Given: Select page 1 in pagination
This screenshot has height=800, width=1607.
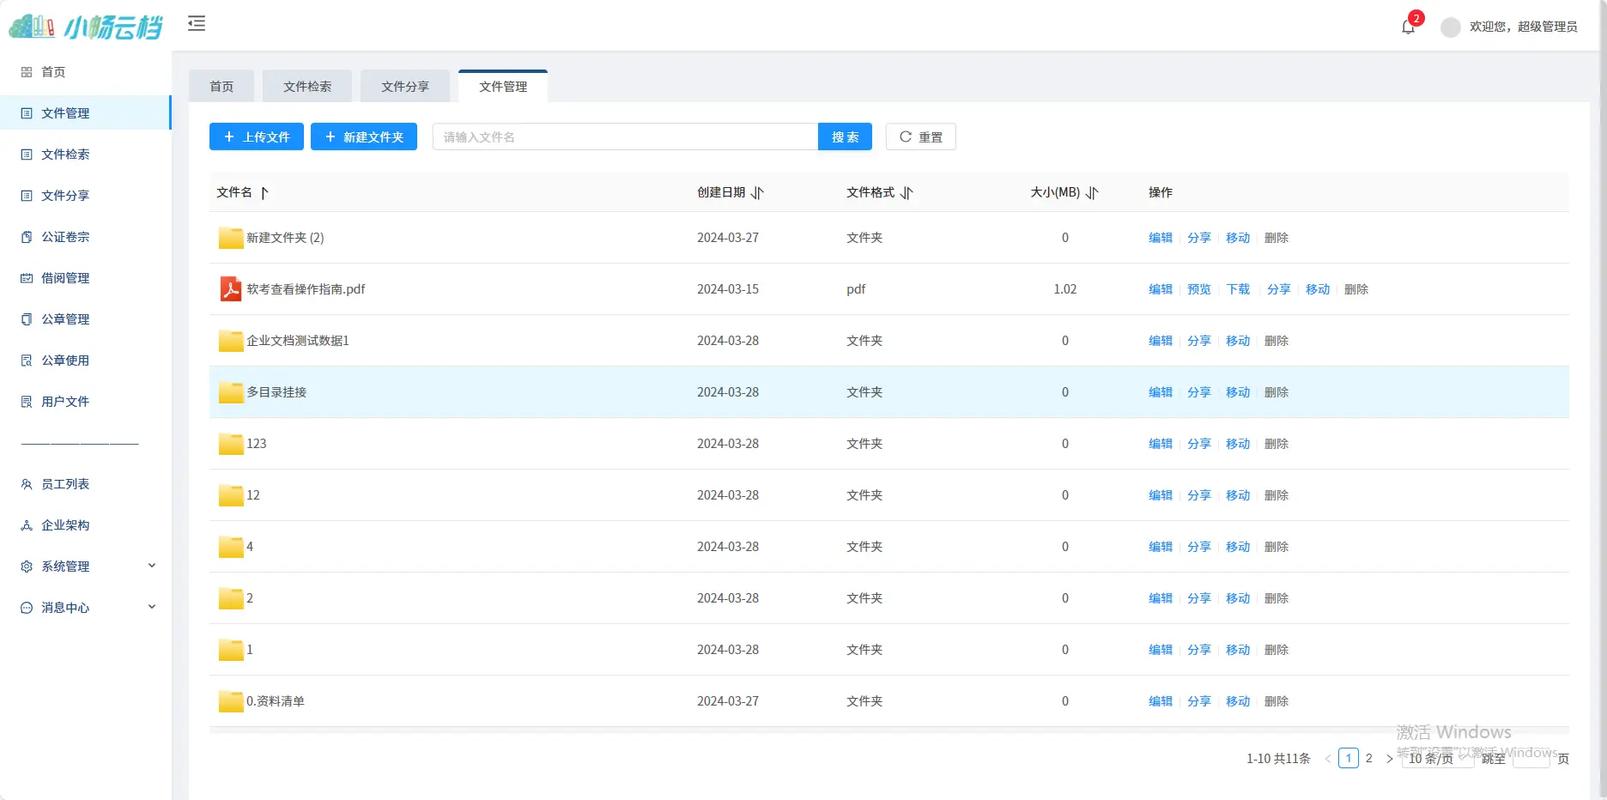Looking at the screenshot, I should coord(1348,758).
